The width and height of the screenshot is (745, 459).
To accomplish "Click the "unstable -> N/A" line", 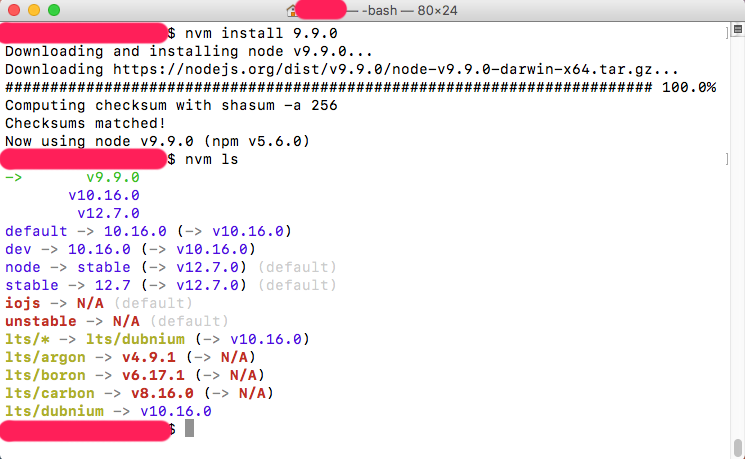I will pyautogui.click(x=117, y=321).
